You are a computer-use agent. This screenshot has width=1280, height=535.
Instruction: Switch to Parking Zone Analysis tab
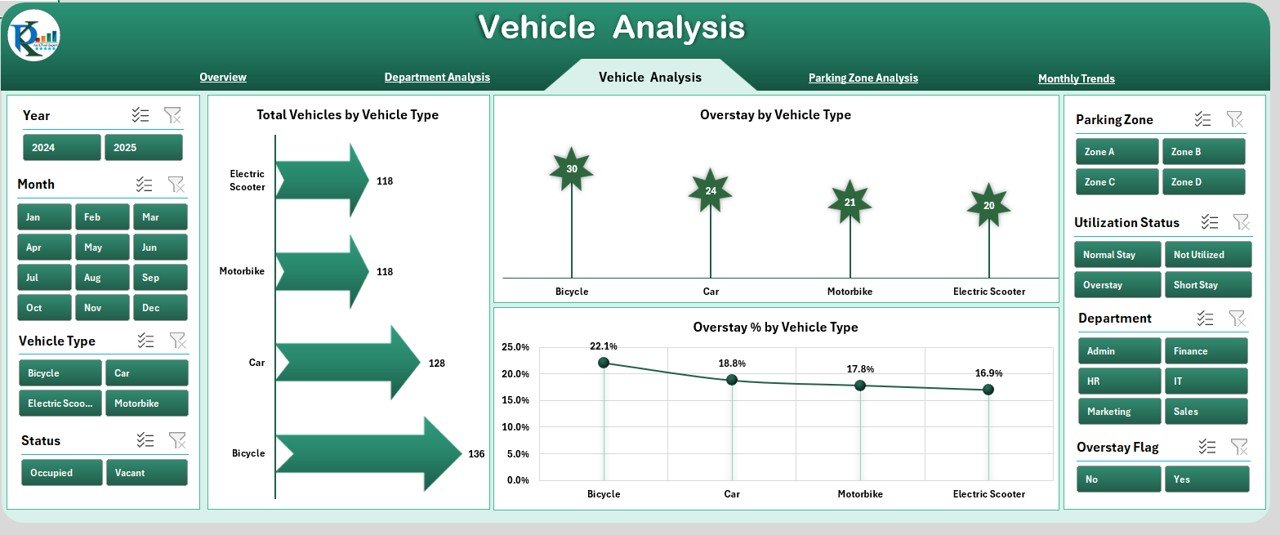click(x=863, y=78)
